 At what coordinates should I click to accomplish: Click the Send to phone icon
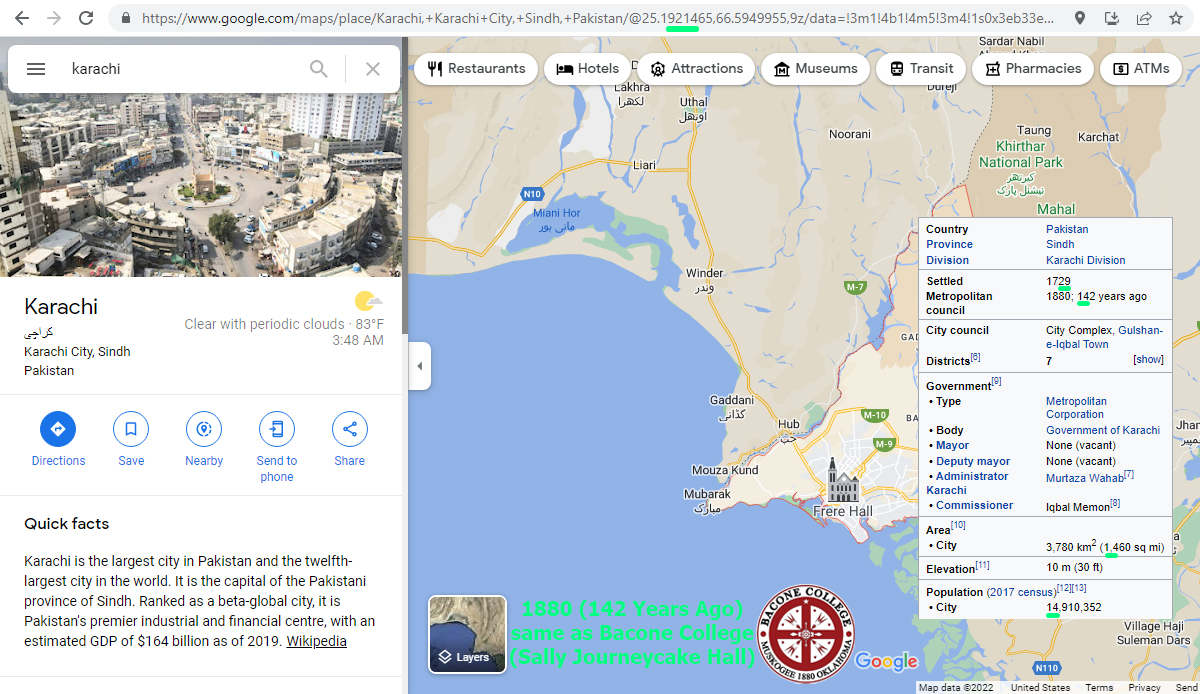[x=277, y=429]
